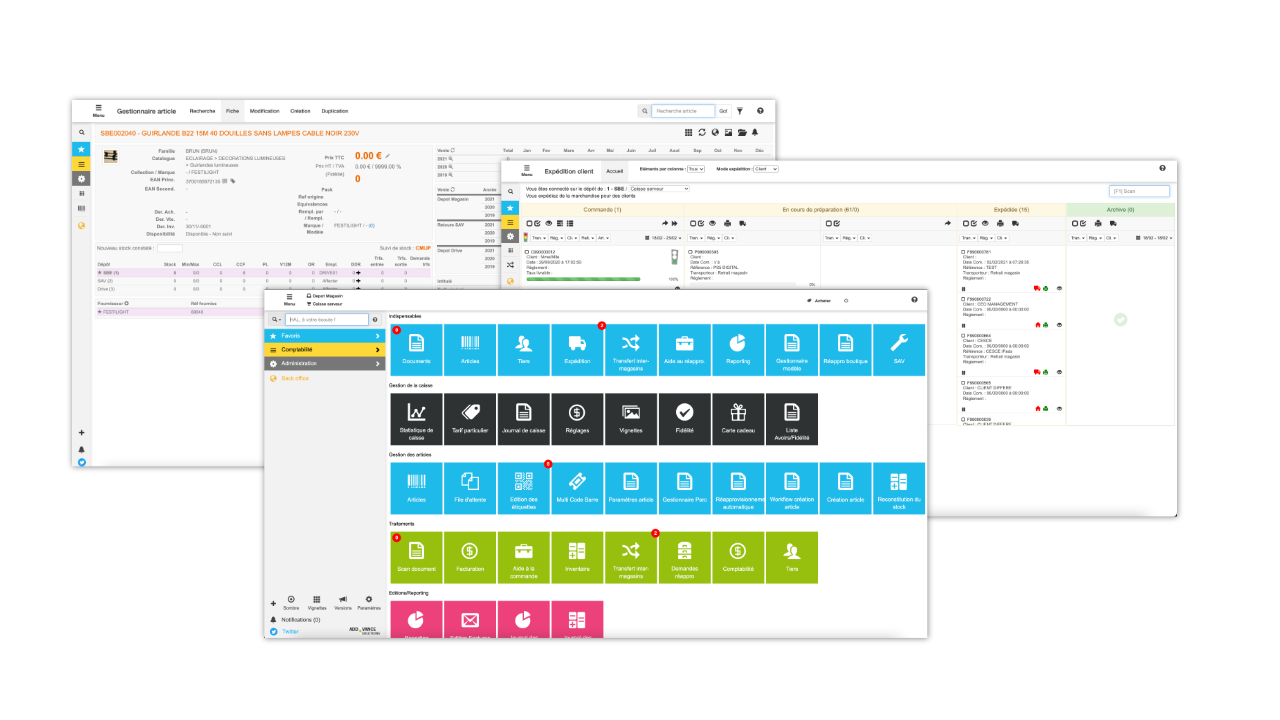Toggle eye visibility icon in Commande column
The width and height of the screenshot is (1280, 720).
549,223
